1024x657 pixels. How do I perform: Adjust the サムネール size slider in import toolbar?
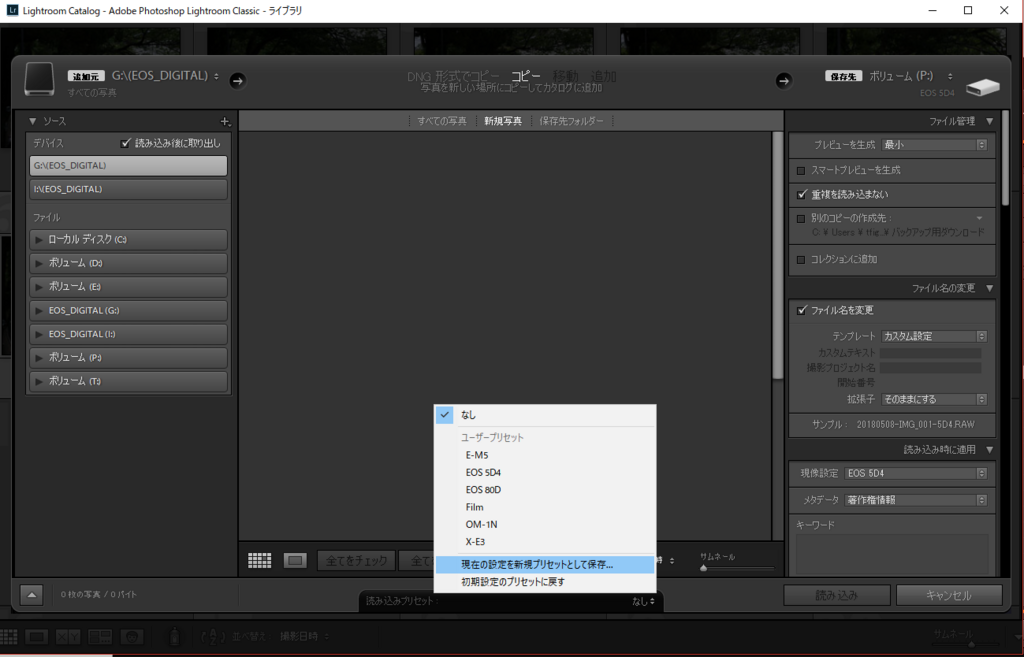[x=703, y=568]
